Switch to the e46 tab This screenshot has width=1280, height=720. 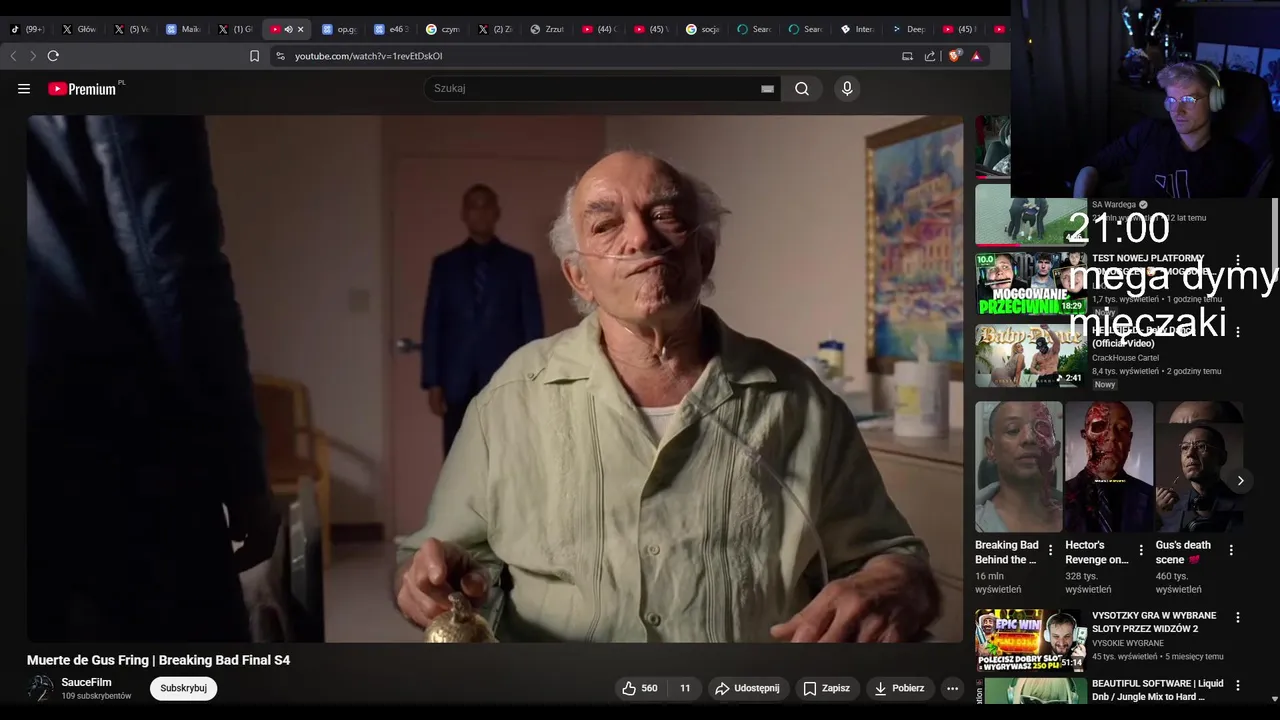pos(391,29)
